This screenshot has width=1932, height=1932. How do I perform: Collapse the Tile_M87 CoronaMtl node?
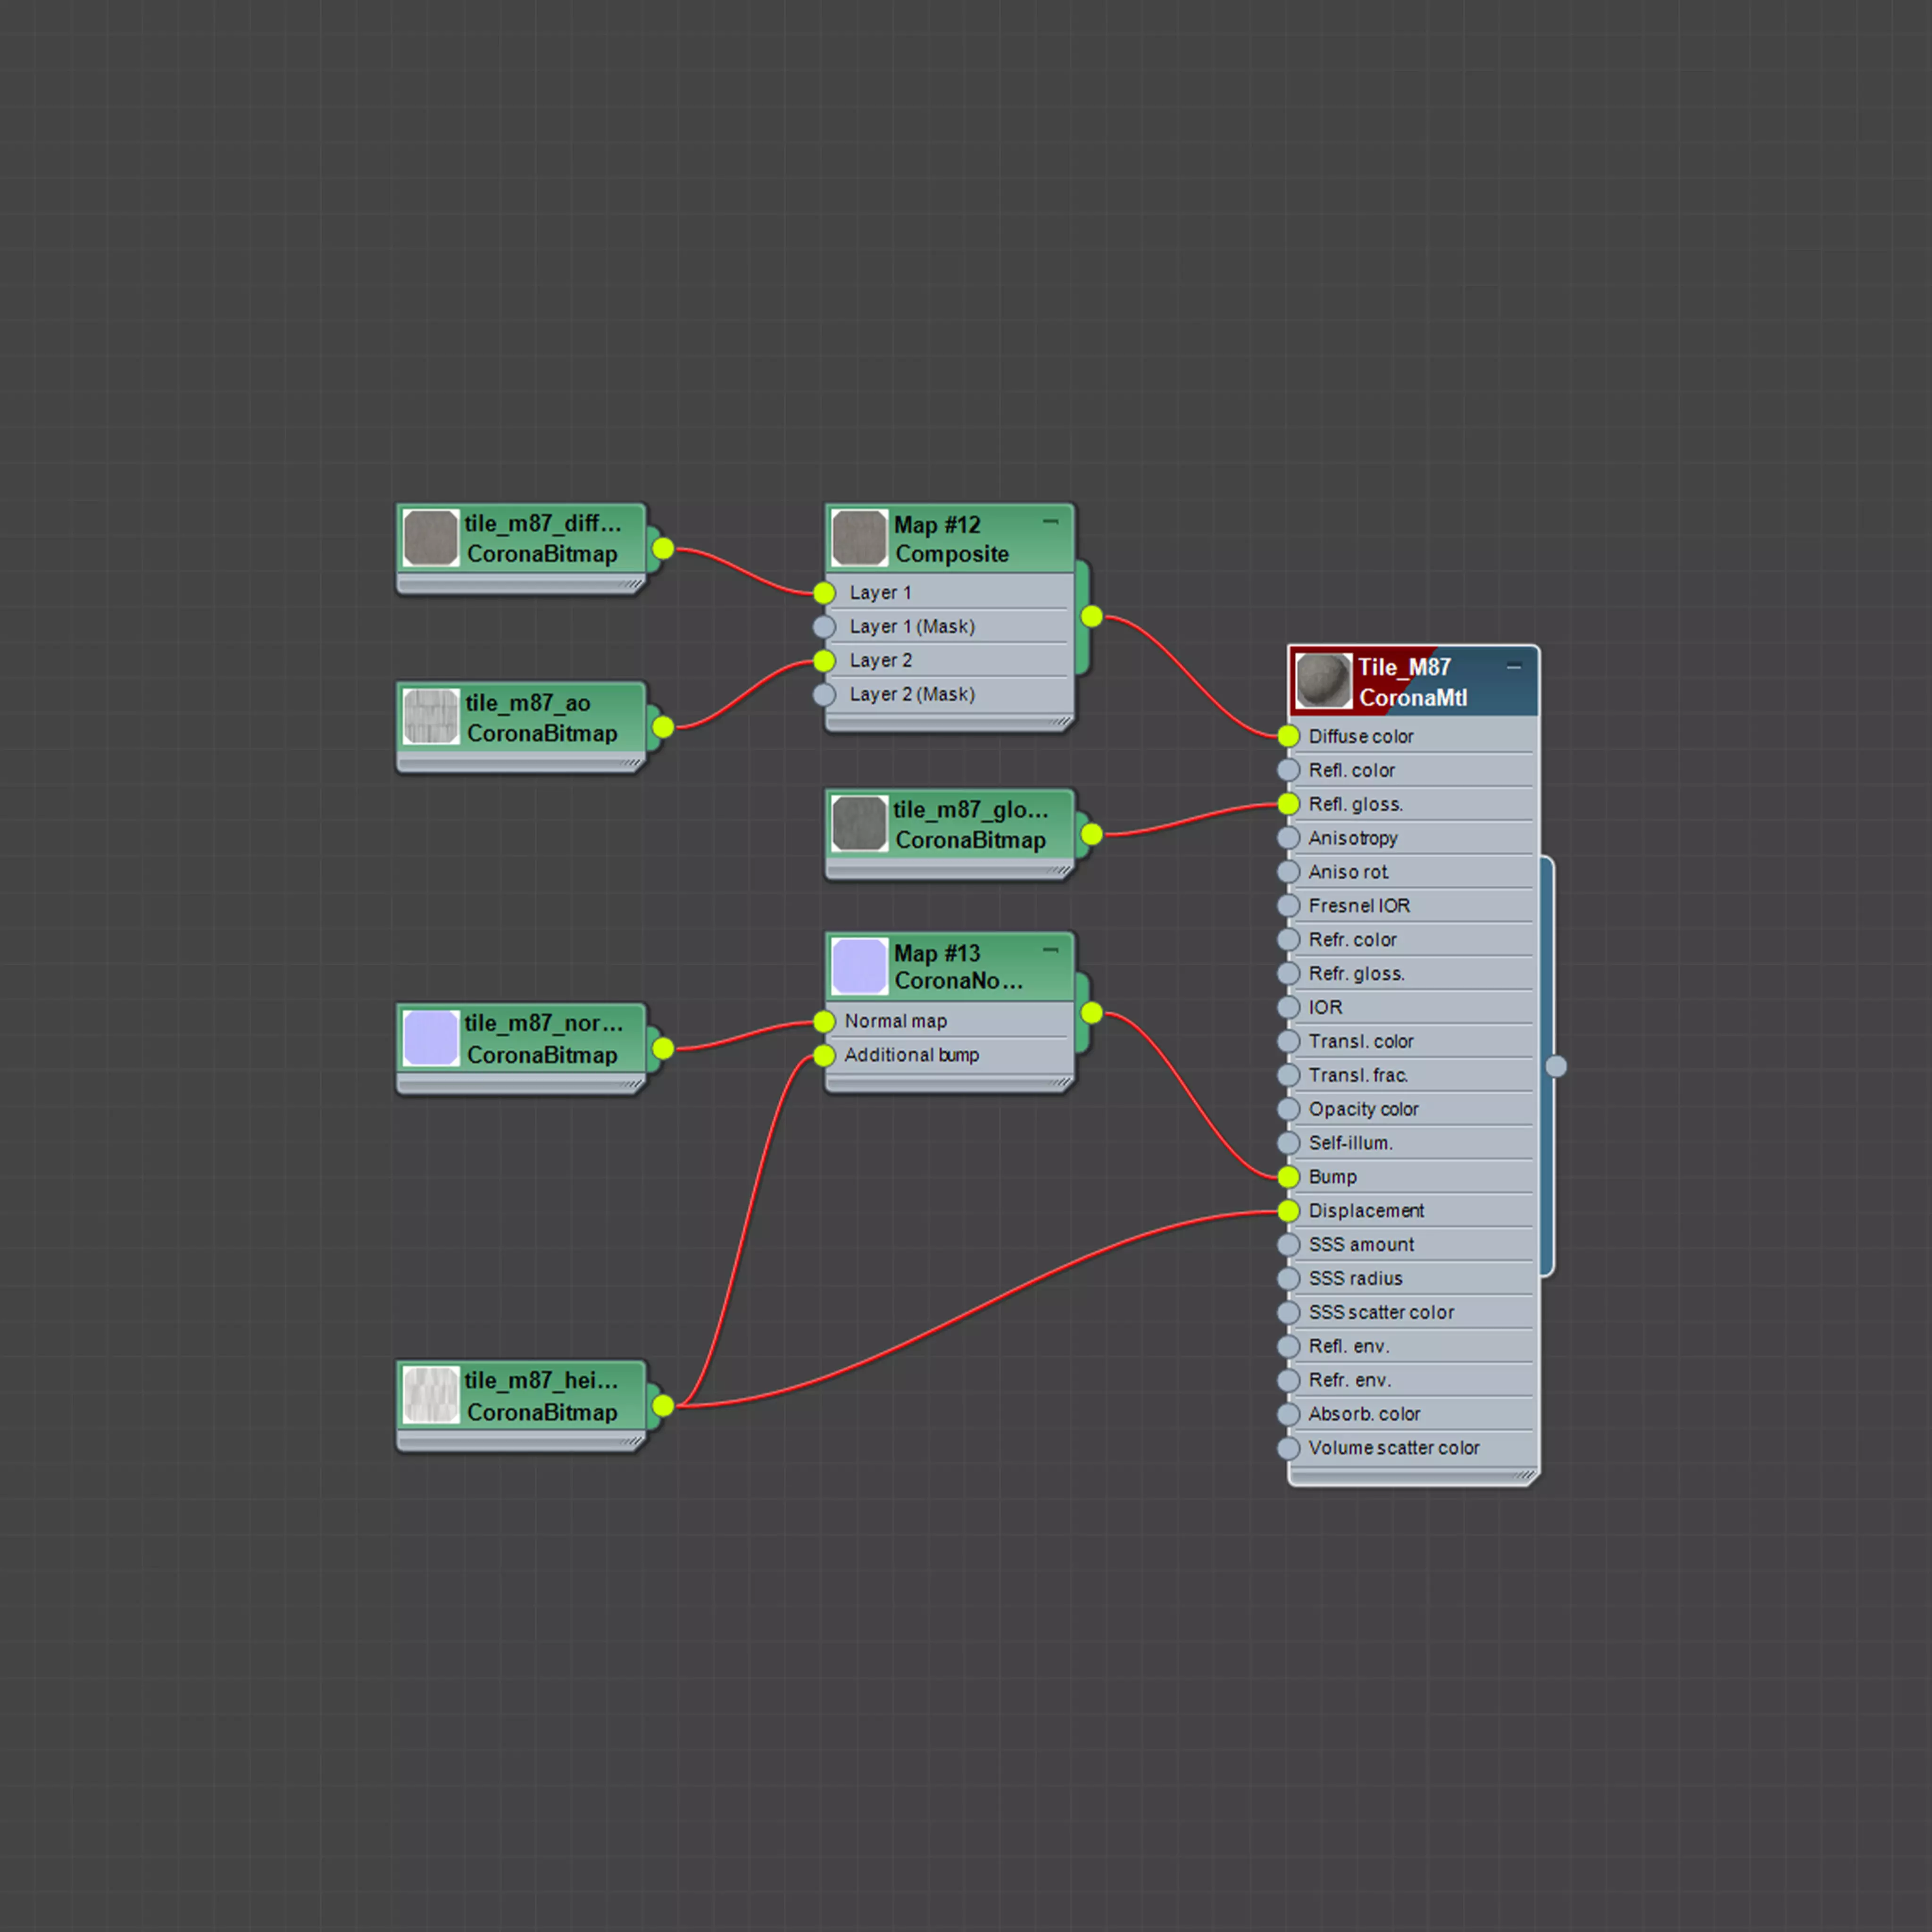[1513, 666]
